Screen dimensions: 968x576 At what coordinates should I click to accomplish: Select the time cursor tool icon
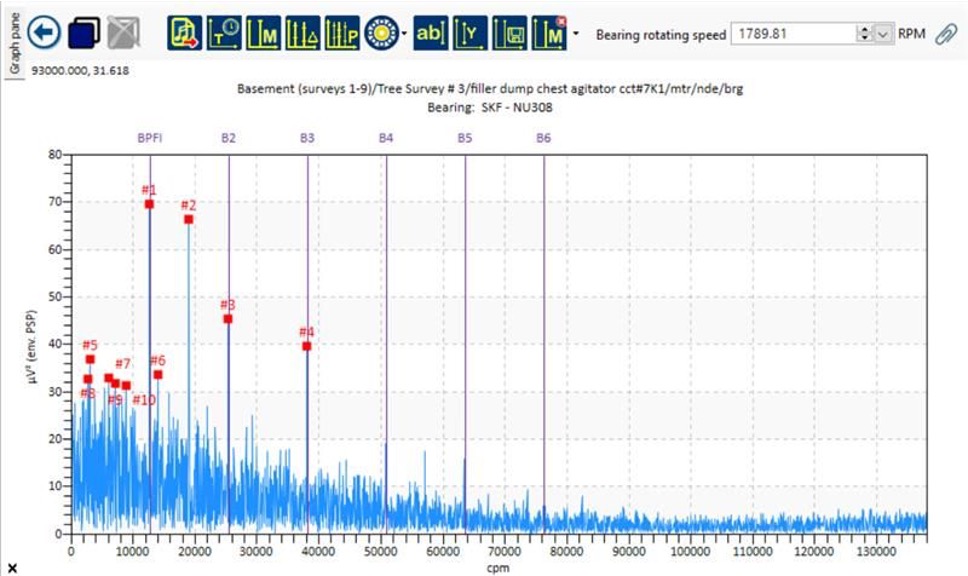pos(224,33)
